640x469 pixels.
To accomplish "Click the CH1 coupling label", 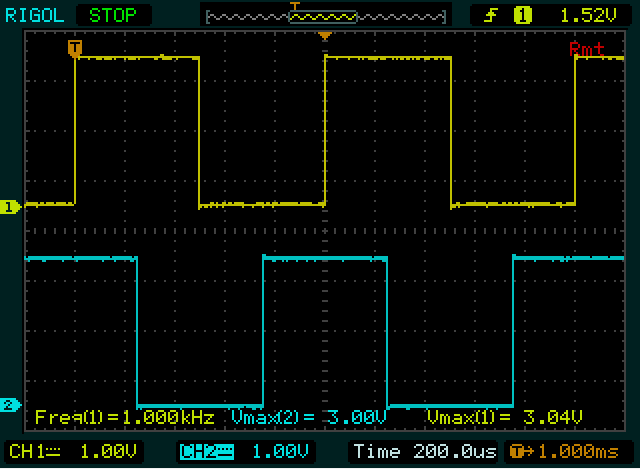I will point(34,452).
